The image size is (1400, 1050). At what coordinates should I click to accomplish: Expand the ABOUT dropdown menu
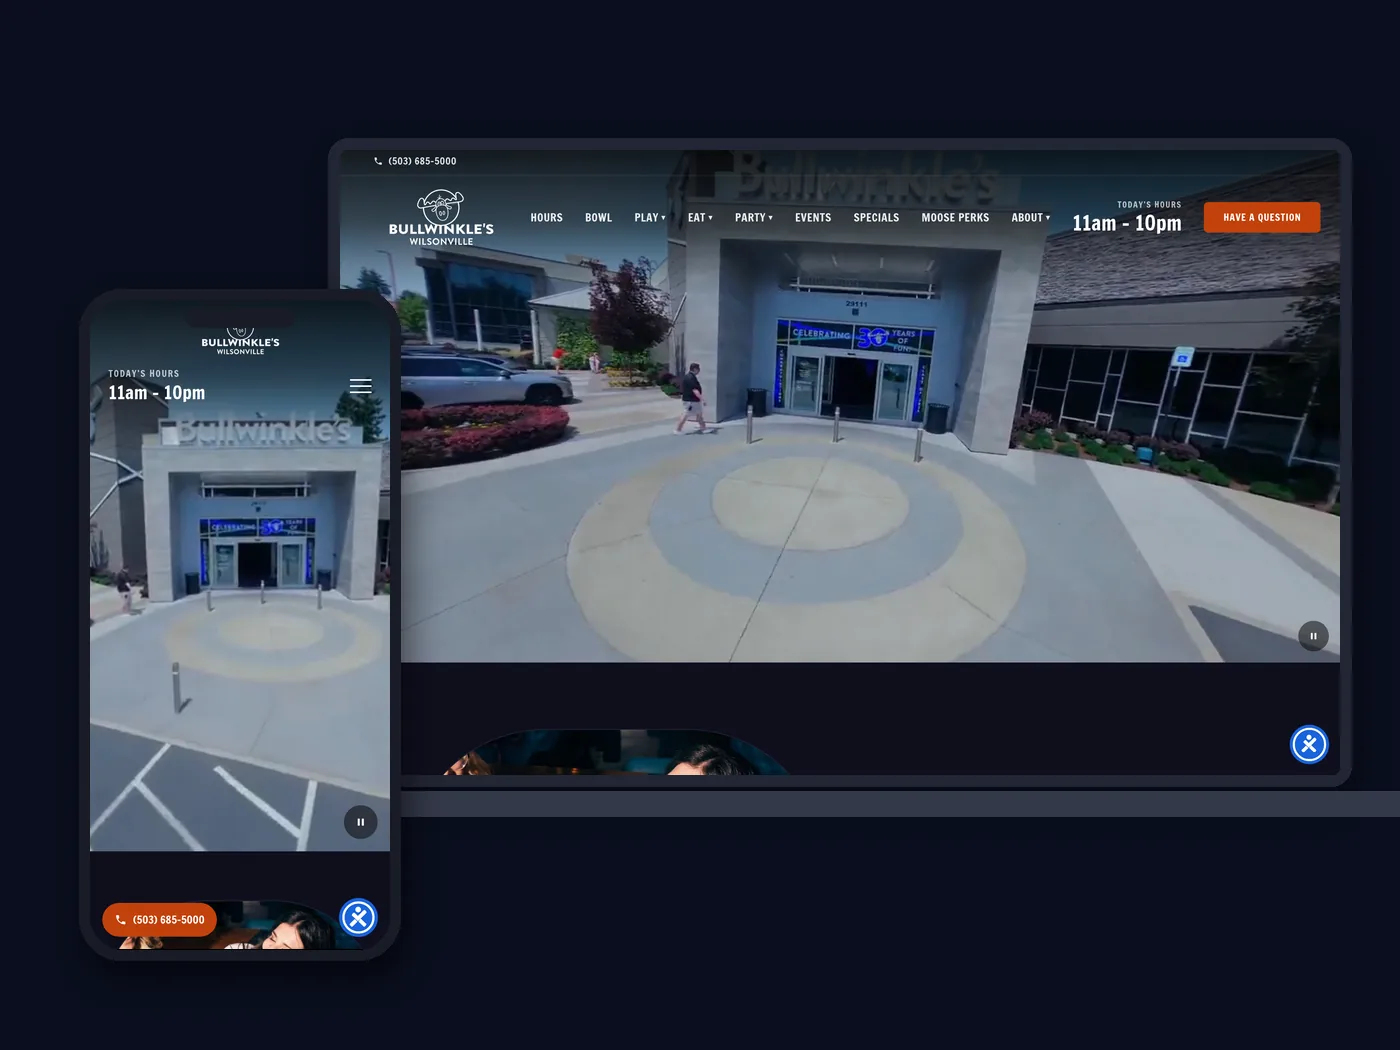point(1031,218)
